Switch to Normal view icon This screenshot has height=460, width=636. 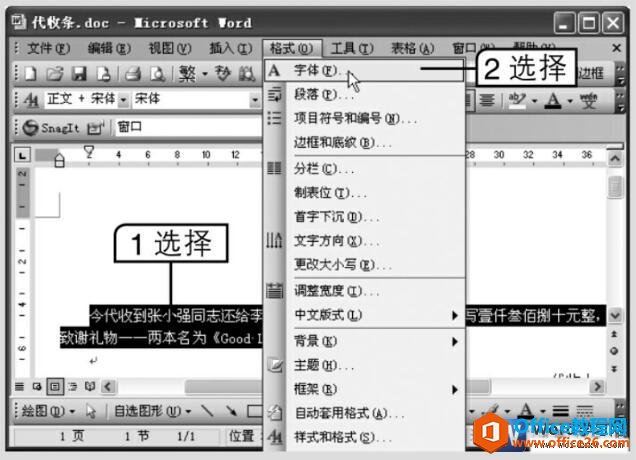(19, 386)
